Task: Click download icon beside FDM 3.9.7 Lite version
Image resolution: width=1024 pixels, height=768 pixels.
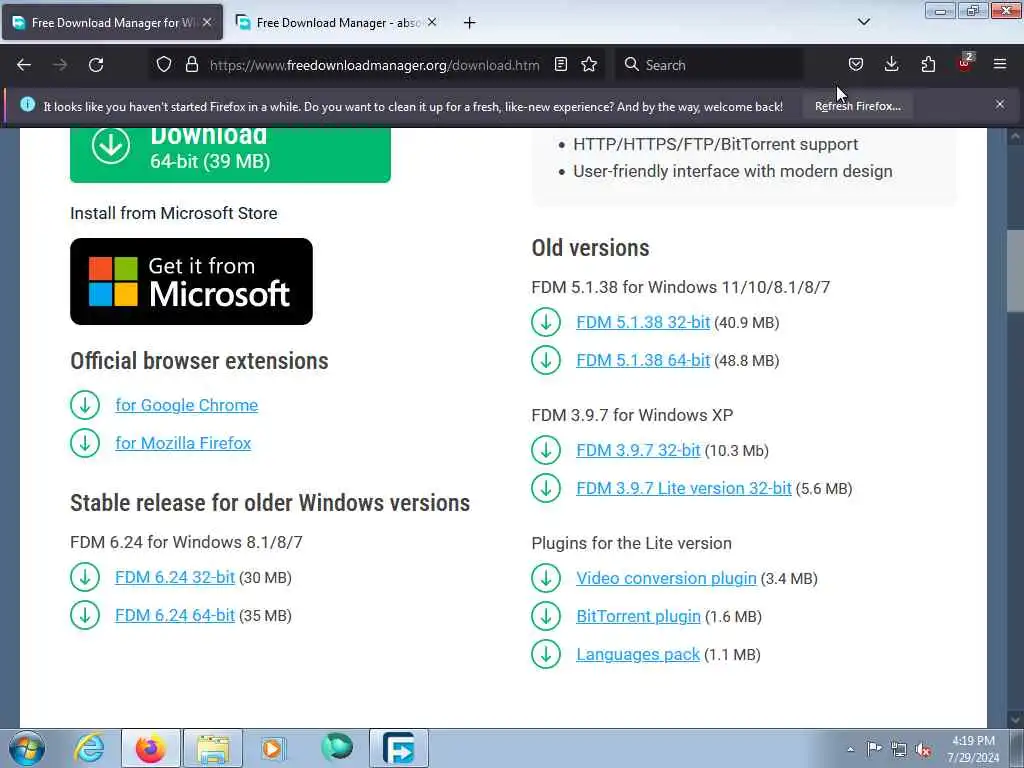Action: [546, 488]
